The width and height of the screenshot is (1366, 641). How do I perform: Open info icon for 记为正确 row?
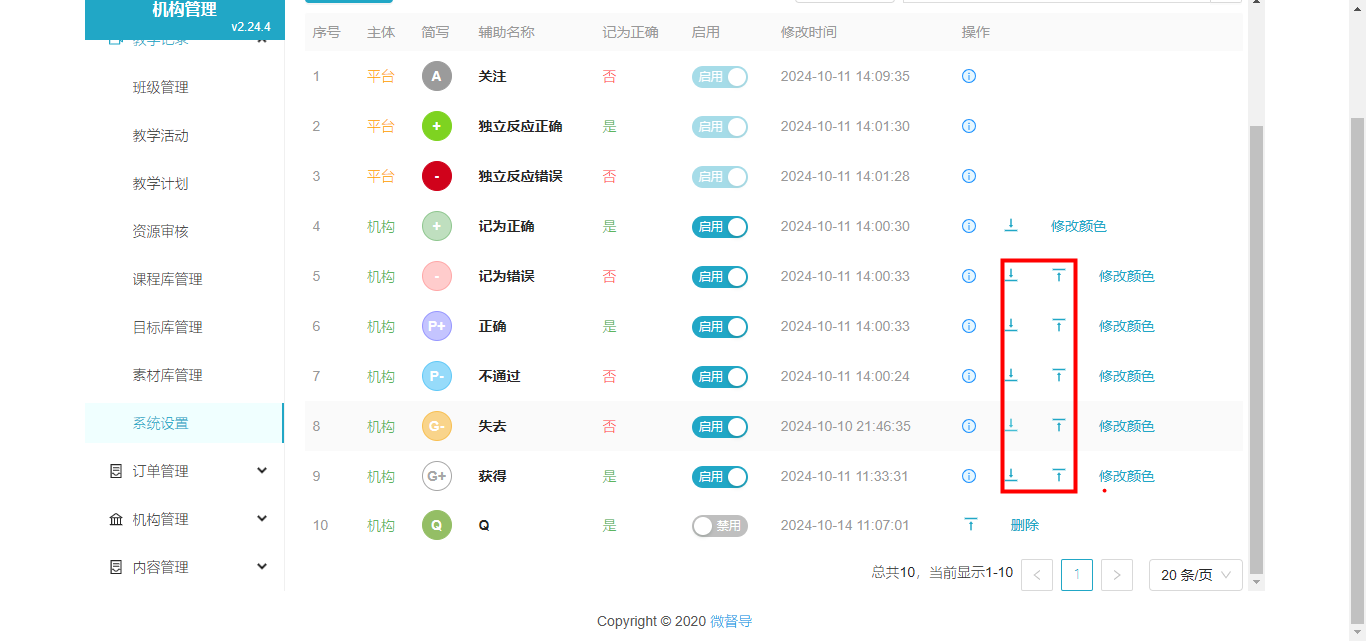[968, 226]
